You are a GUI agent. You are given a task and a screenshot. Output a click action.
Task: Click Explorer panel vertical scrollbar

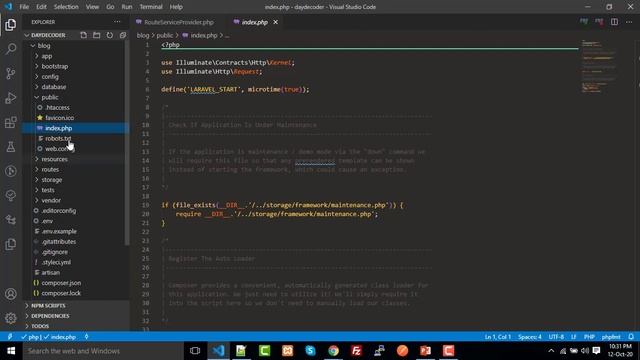[127, 143]
